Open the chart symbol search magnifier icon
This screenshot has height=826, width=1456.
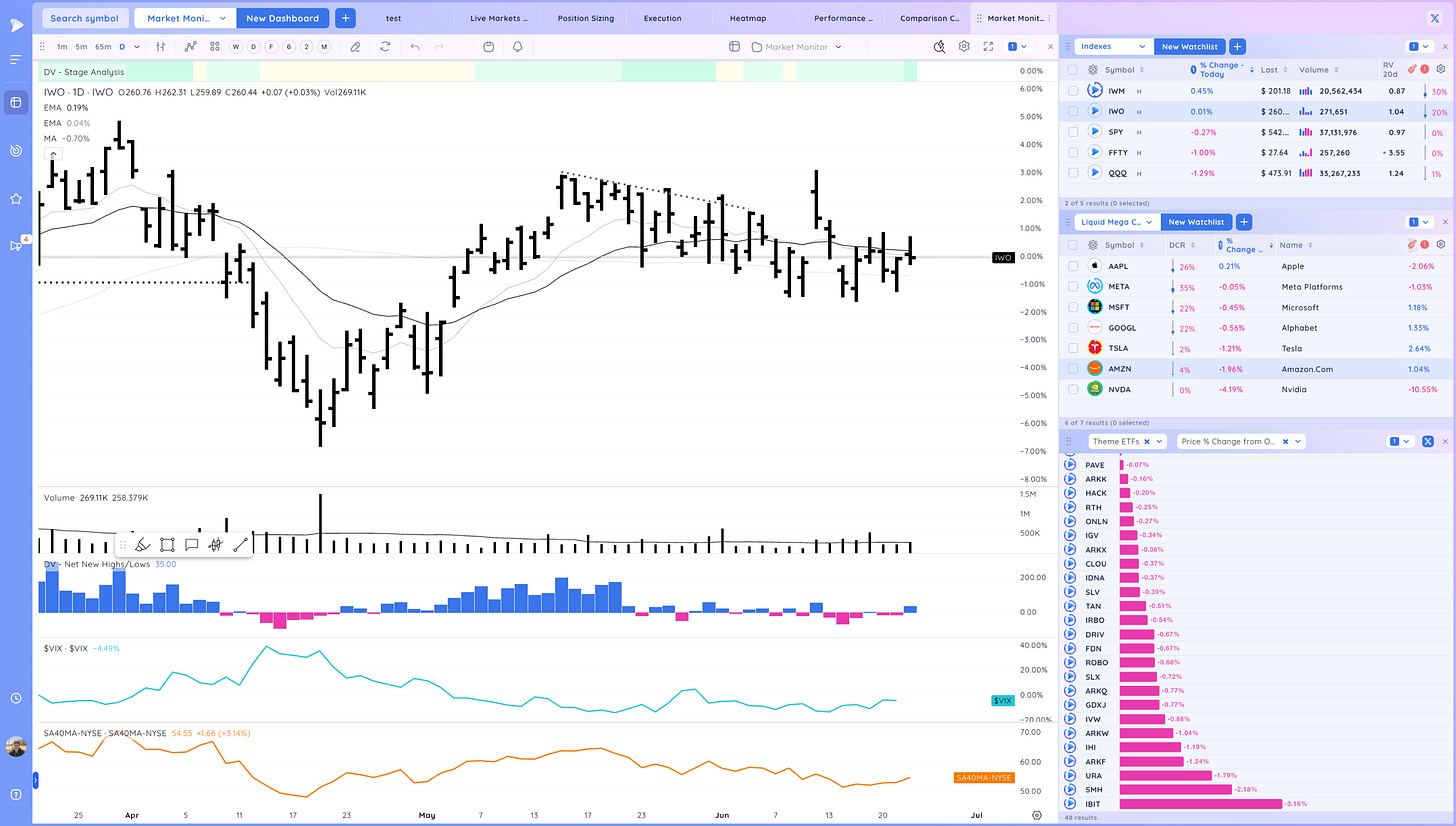coord(939,46)
